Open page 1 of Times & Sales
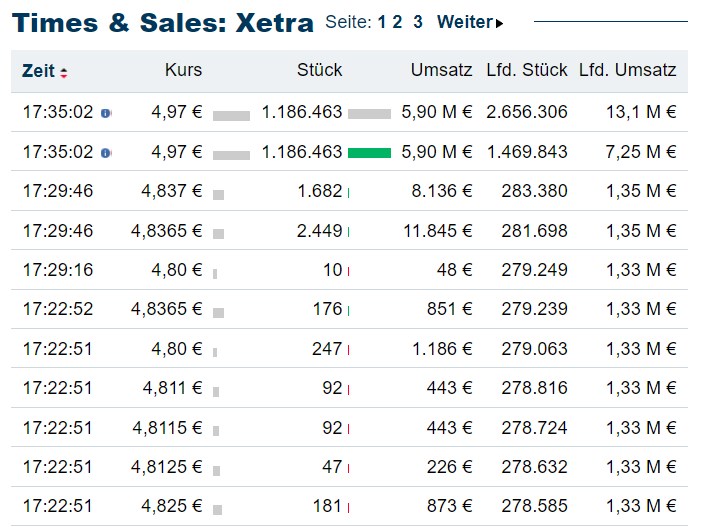Viewport: 706px width, 527px height. (x=382, y=22)
